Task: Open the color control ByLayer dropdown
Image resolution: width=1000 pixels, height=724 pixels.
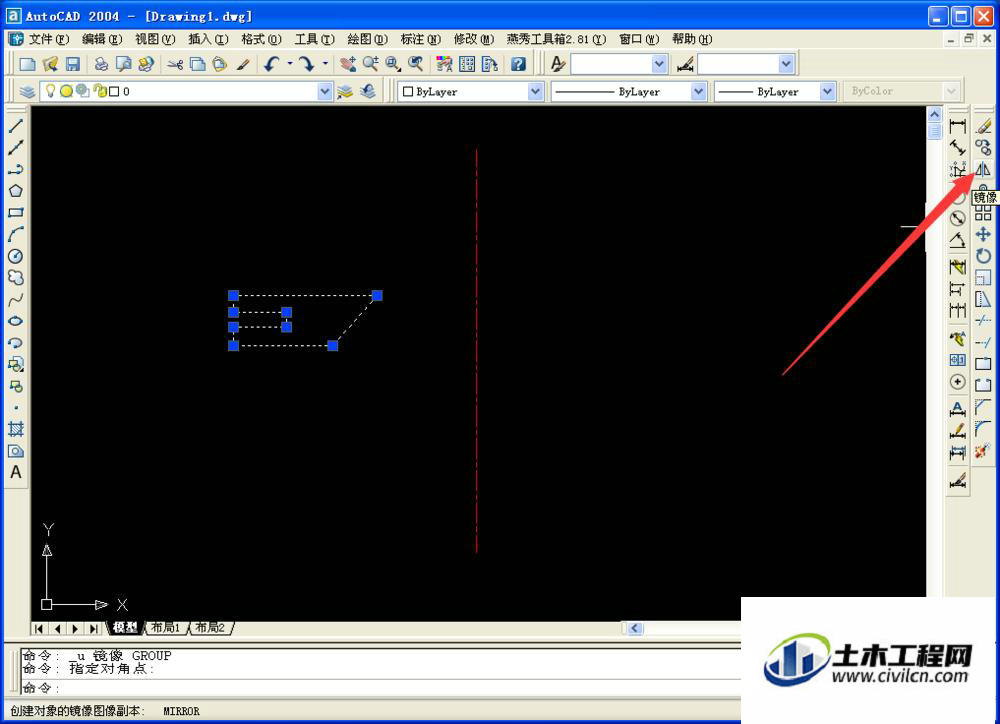Action: (535, 92)
